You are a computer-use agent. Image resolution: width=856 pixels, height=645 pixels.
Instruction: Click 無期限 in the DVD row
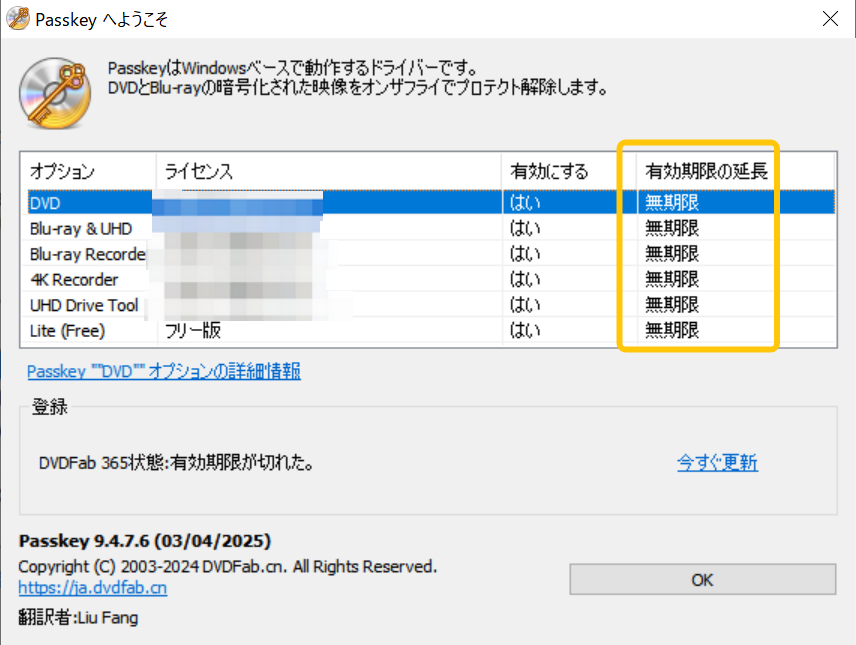672,203
